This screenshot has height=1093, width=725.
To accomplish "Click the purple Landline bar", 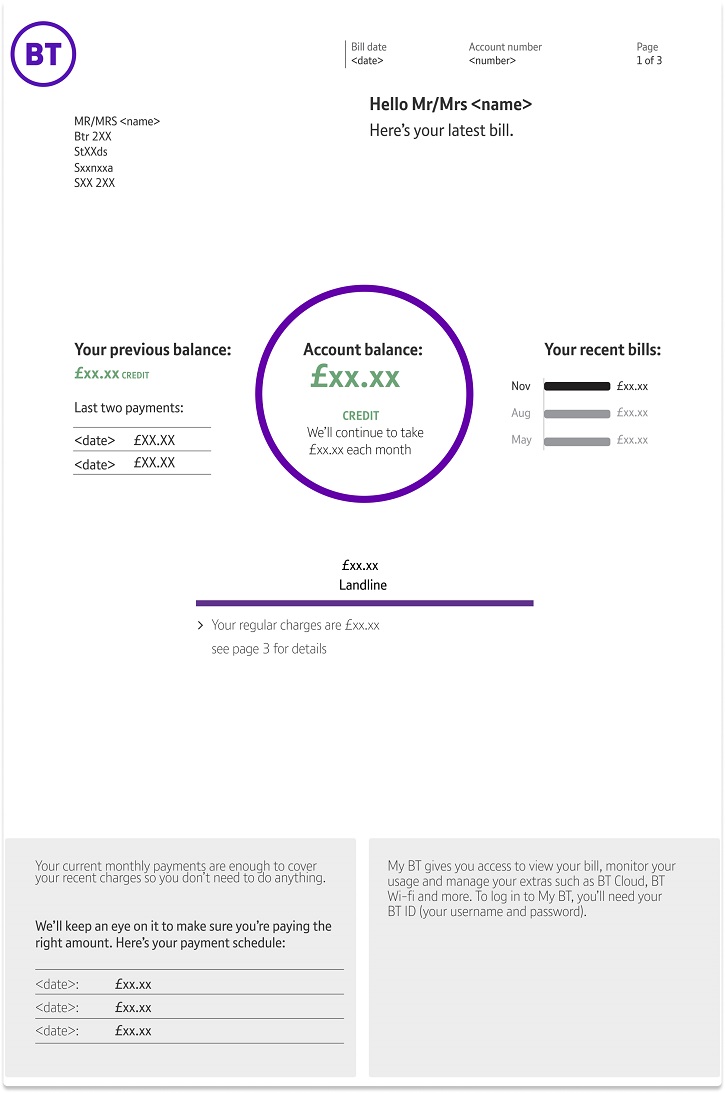I will [x=364, y=603].
